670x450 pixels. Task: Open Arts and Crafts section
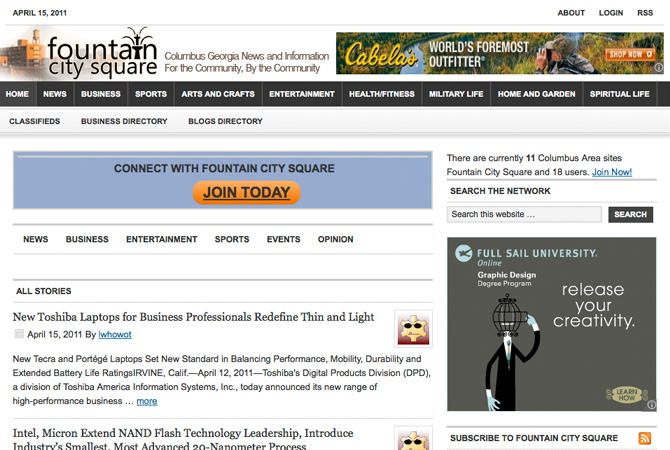(x=218, y=94)
